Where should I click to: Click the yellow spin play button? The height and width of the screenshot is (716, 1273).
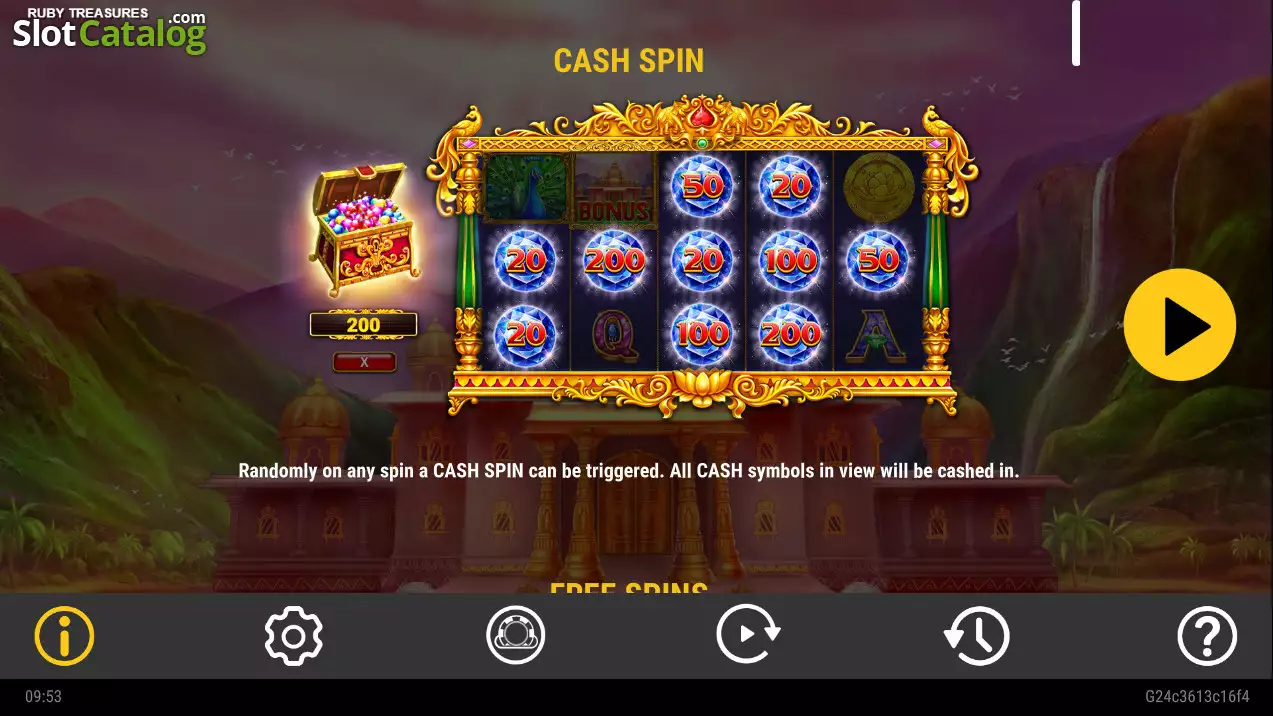tap(1180, 325)
